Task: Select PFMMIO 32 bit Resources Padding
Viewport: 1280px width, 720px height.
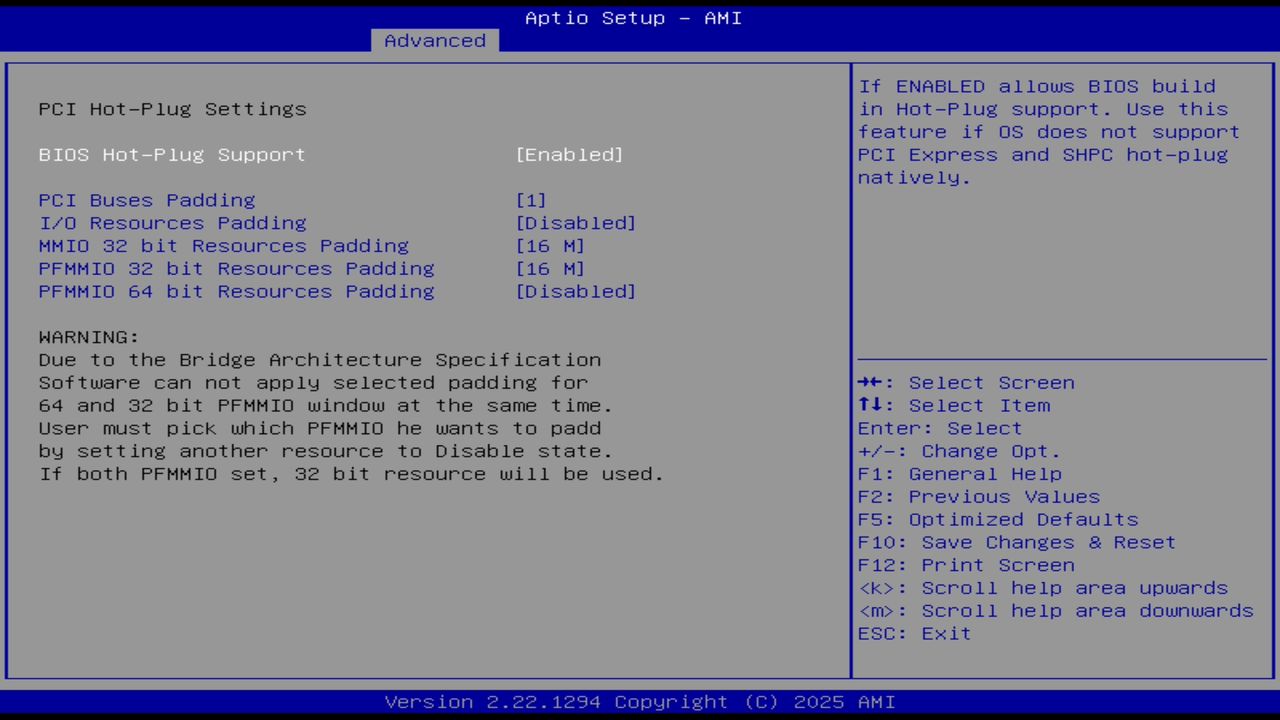Action: (236, 268)
